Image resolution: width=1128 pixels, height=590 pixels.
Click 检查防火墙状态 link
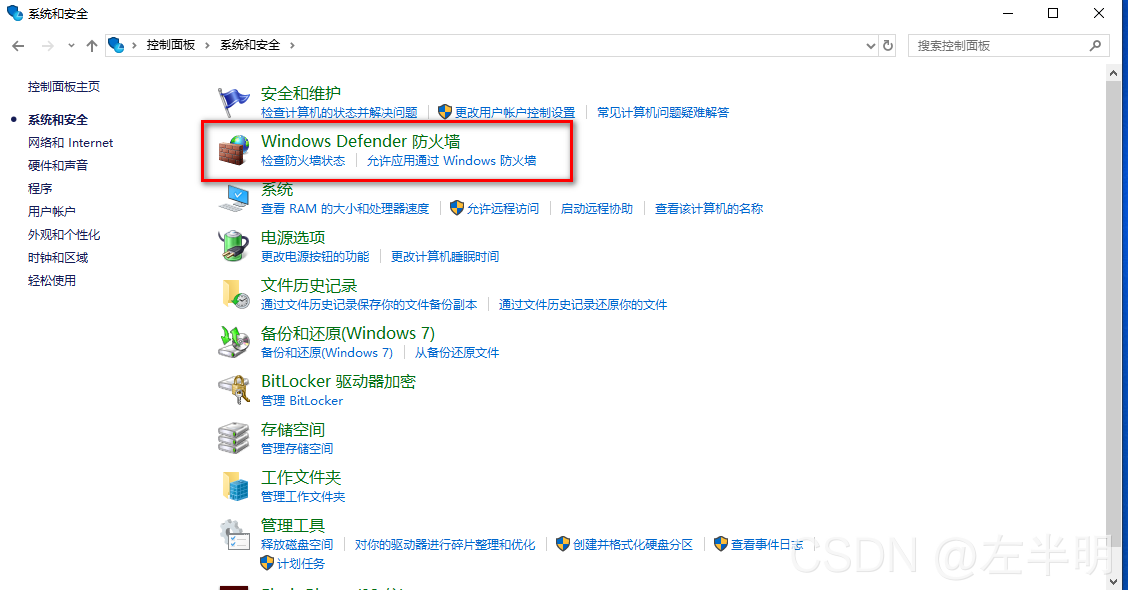tap(303, 160)
